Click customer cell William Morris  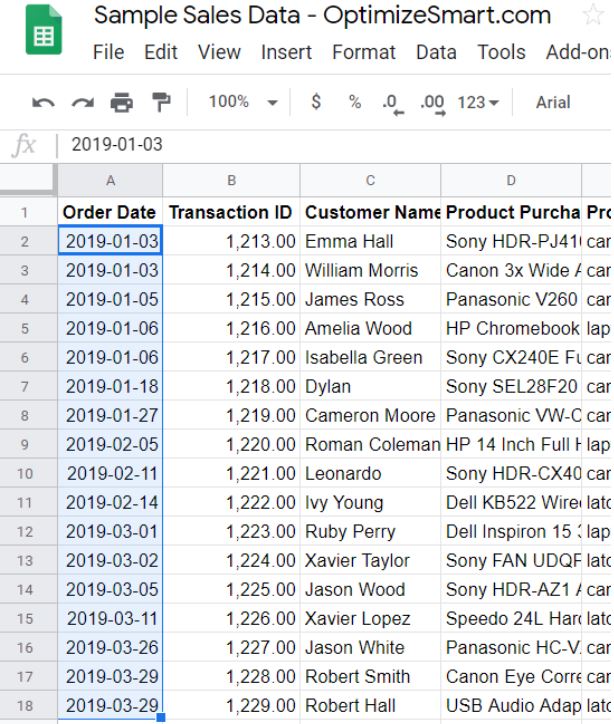click(x=370, y=270)
